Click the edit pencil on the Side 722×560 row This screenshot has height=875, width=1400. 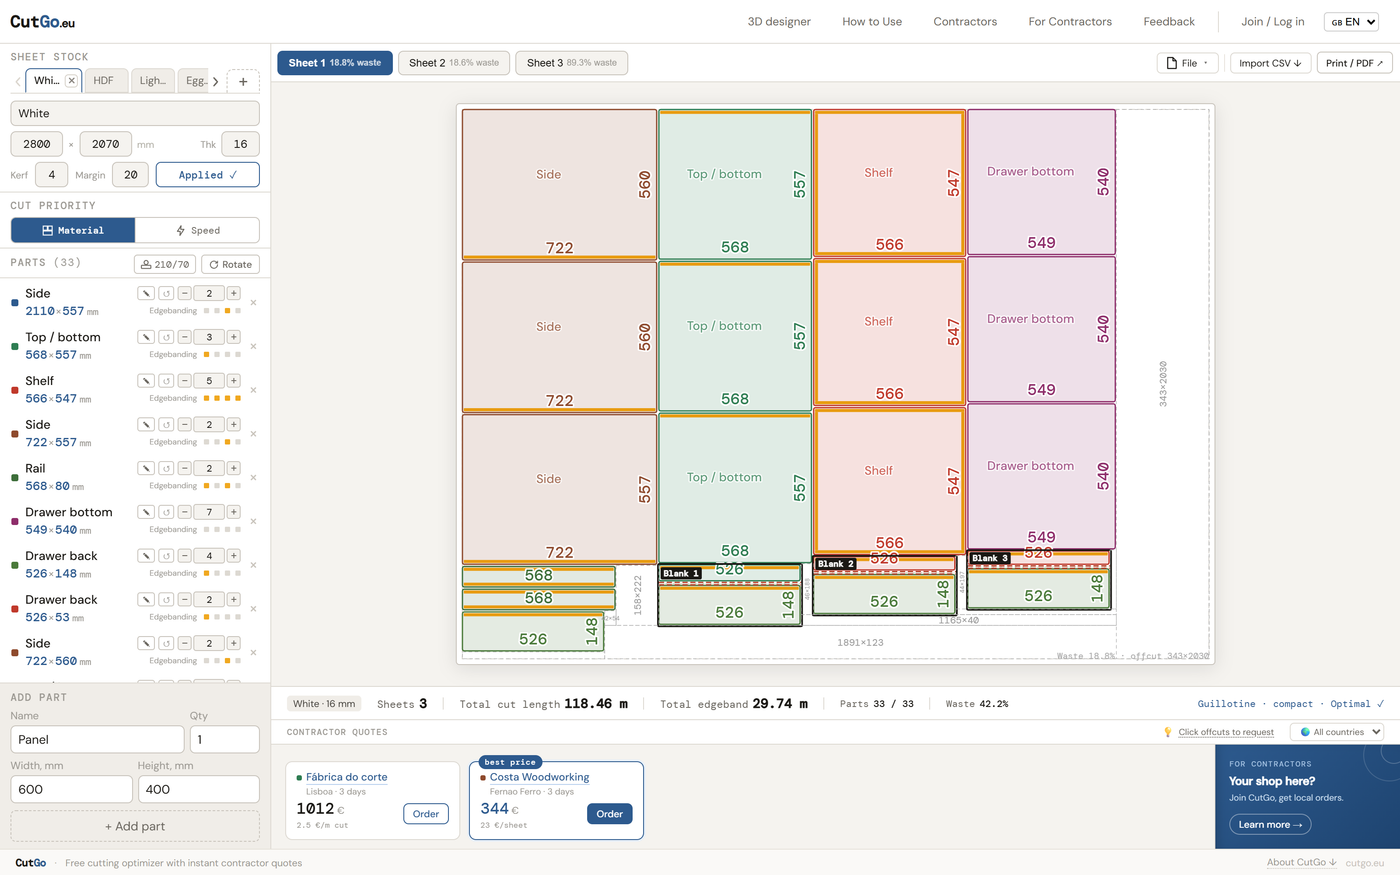pyautogui.click(x=146, y=643)
